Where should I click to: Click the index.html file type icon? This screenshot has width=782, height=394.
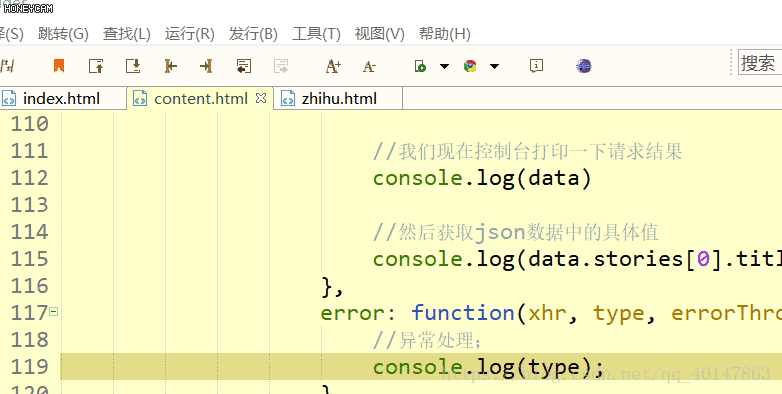point(9,99)
